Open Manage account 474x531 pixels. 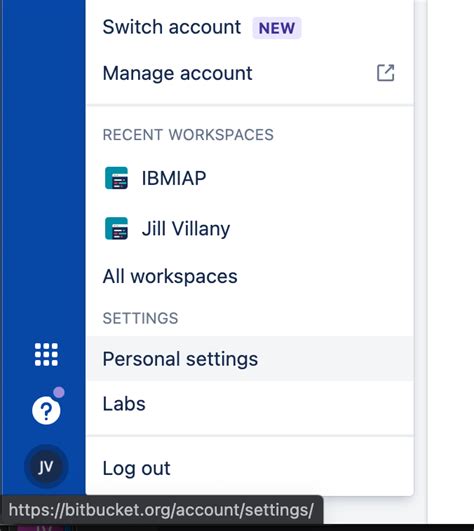click(250, 73)
